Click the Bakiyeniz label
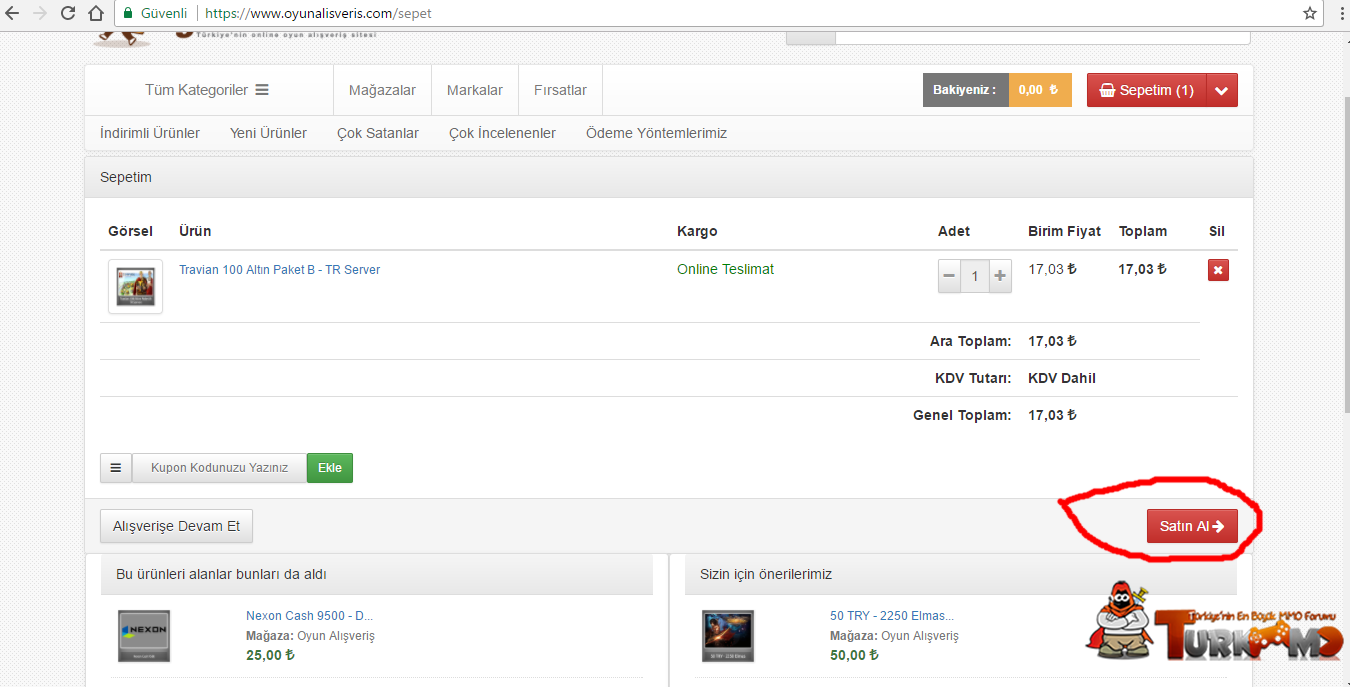1350x687 pixels. pyautogui.click(x=965, y=90)
